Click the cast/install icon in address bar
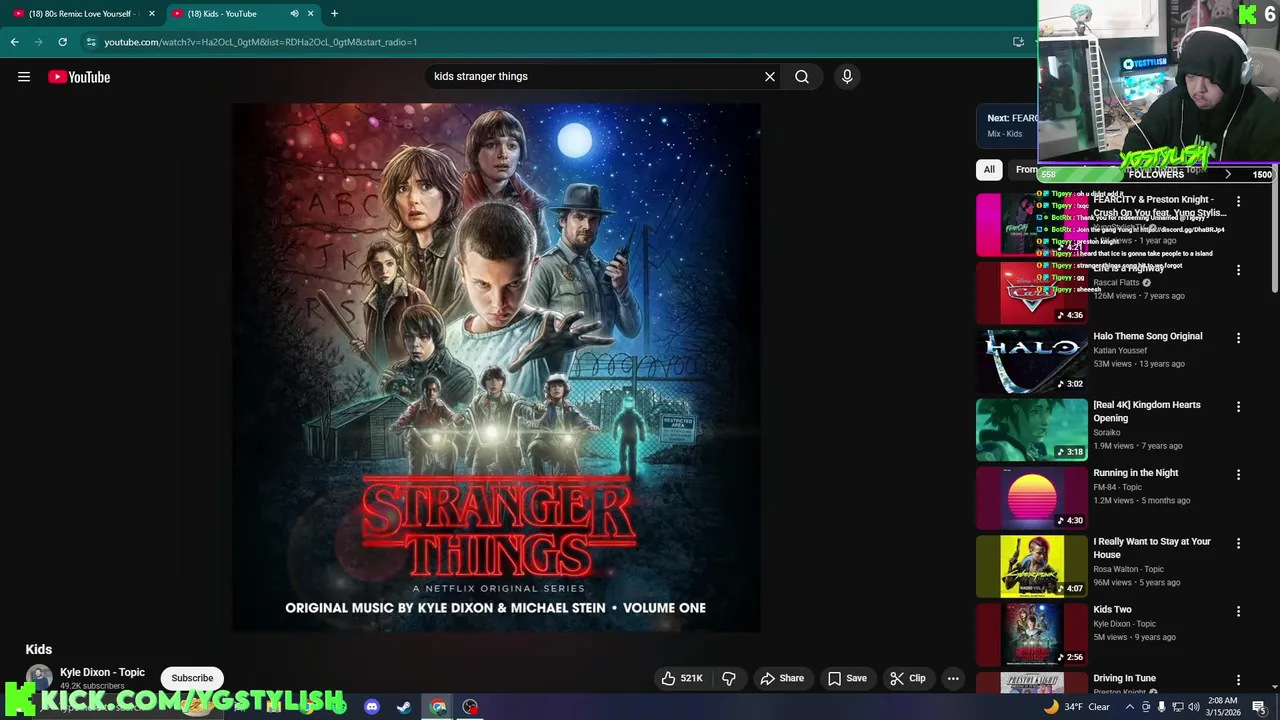The image size is (1280, 720). coord(1018,42)
